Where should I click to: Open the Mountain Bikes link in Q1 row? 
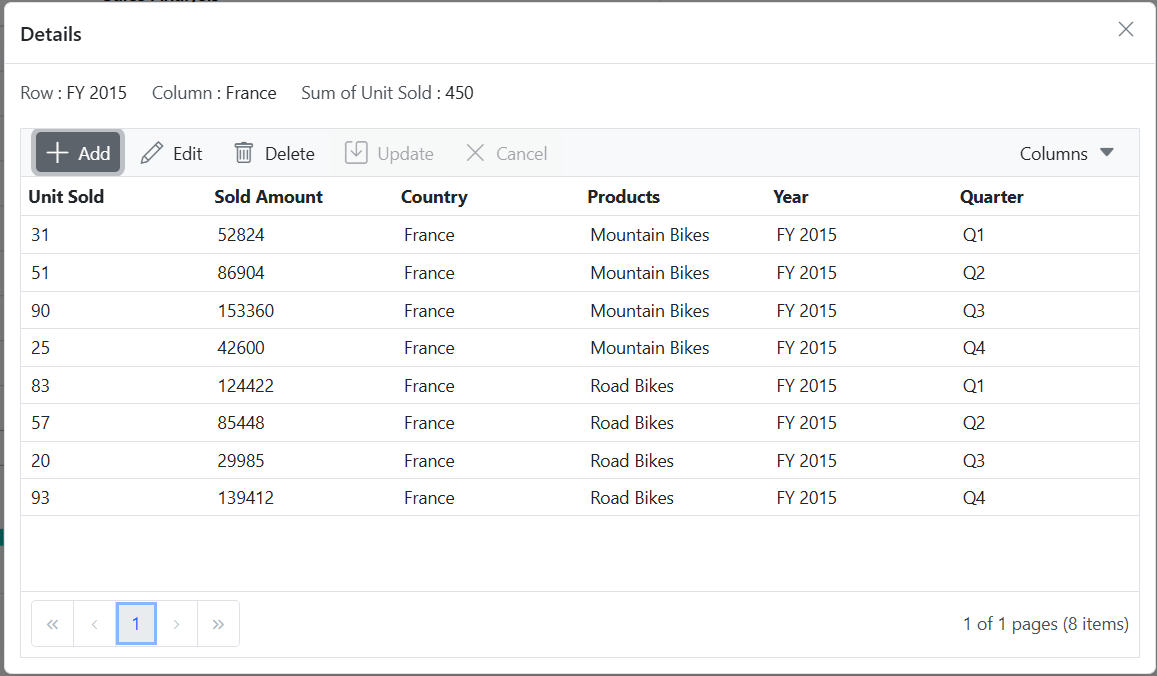(x=649, y=234)
